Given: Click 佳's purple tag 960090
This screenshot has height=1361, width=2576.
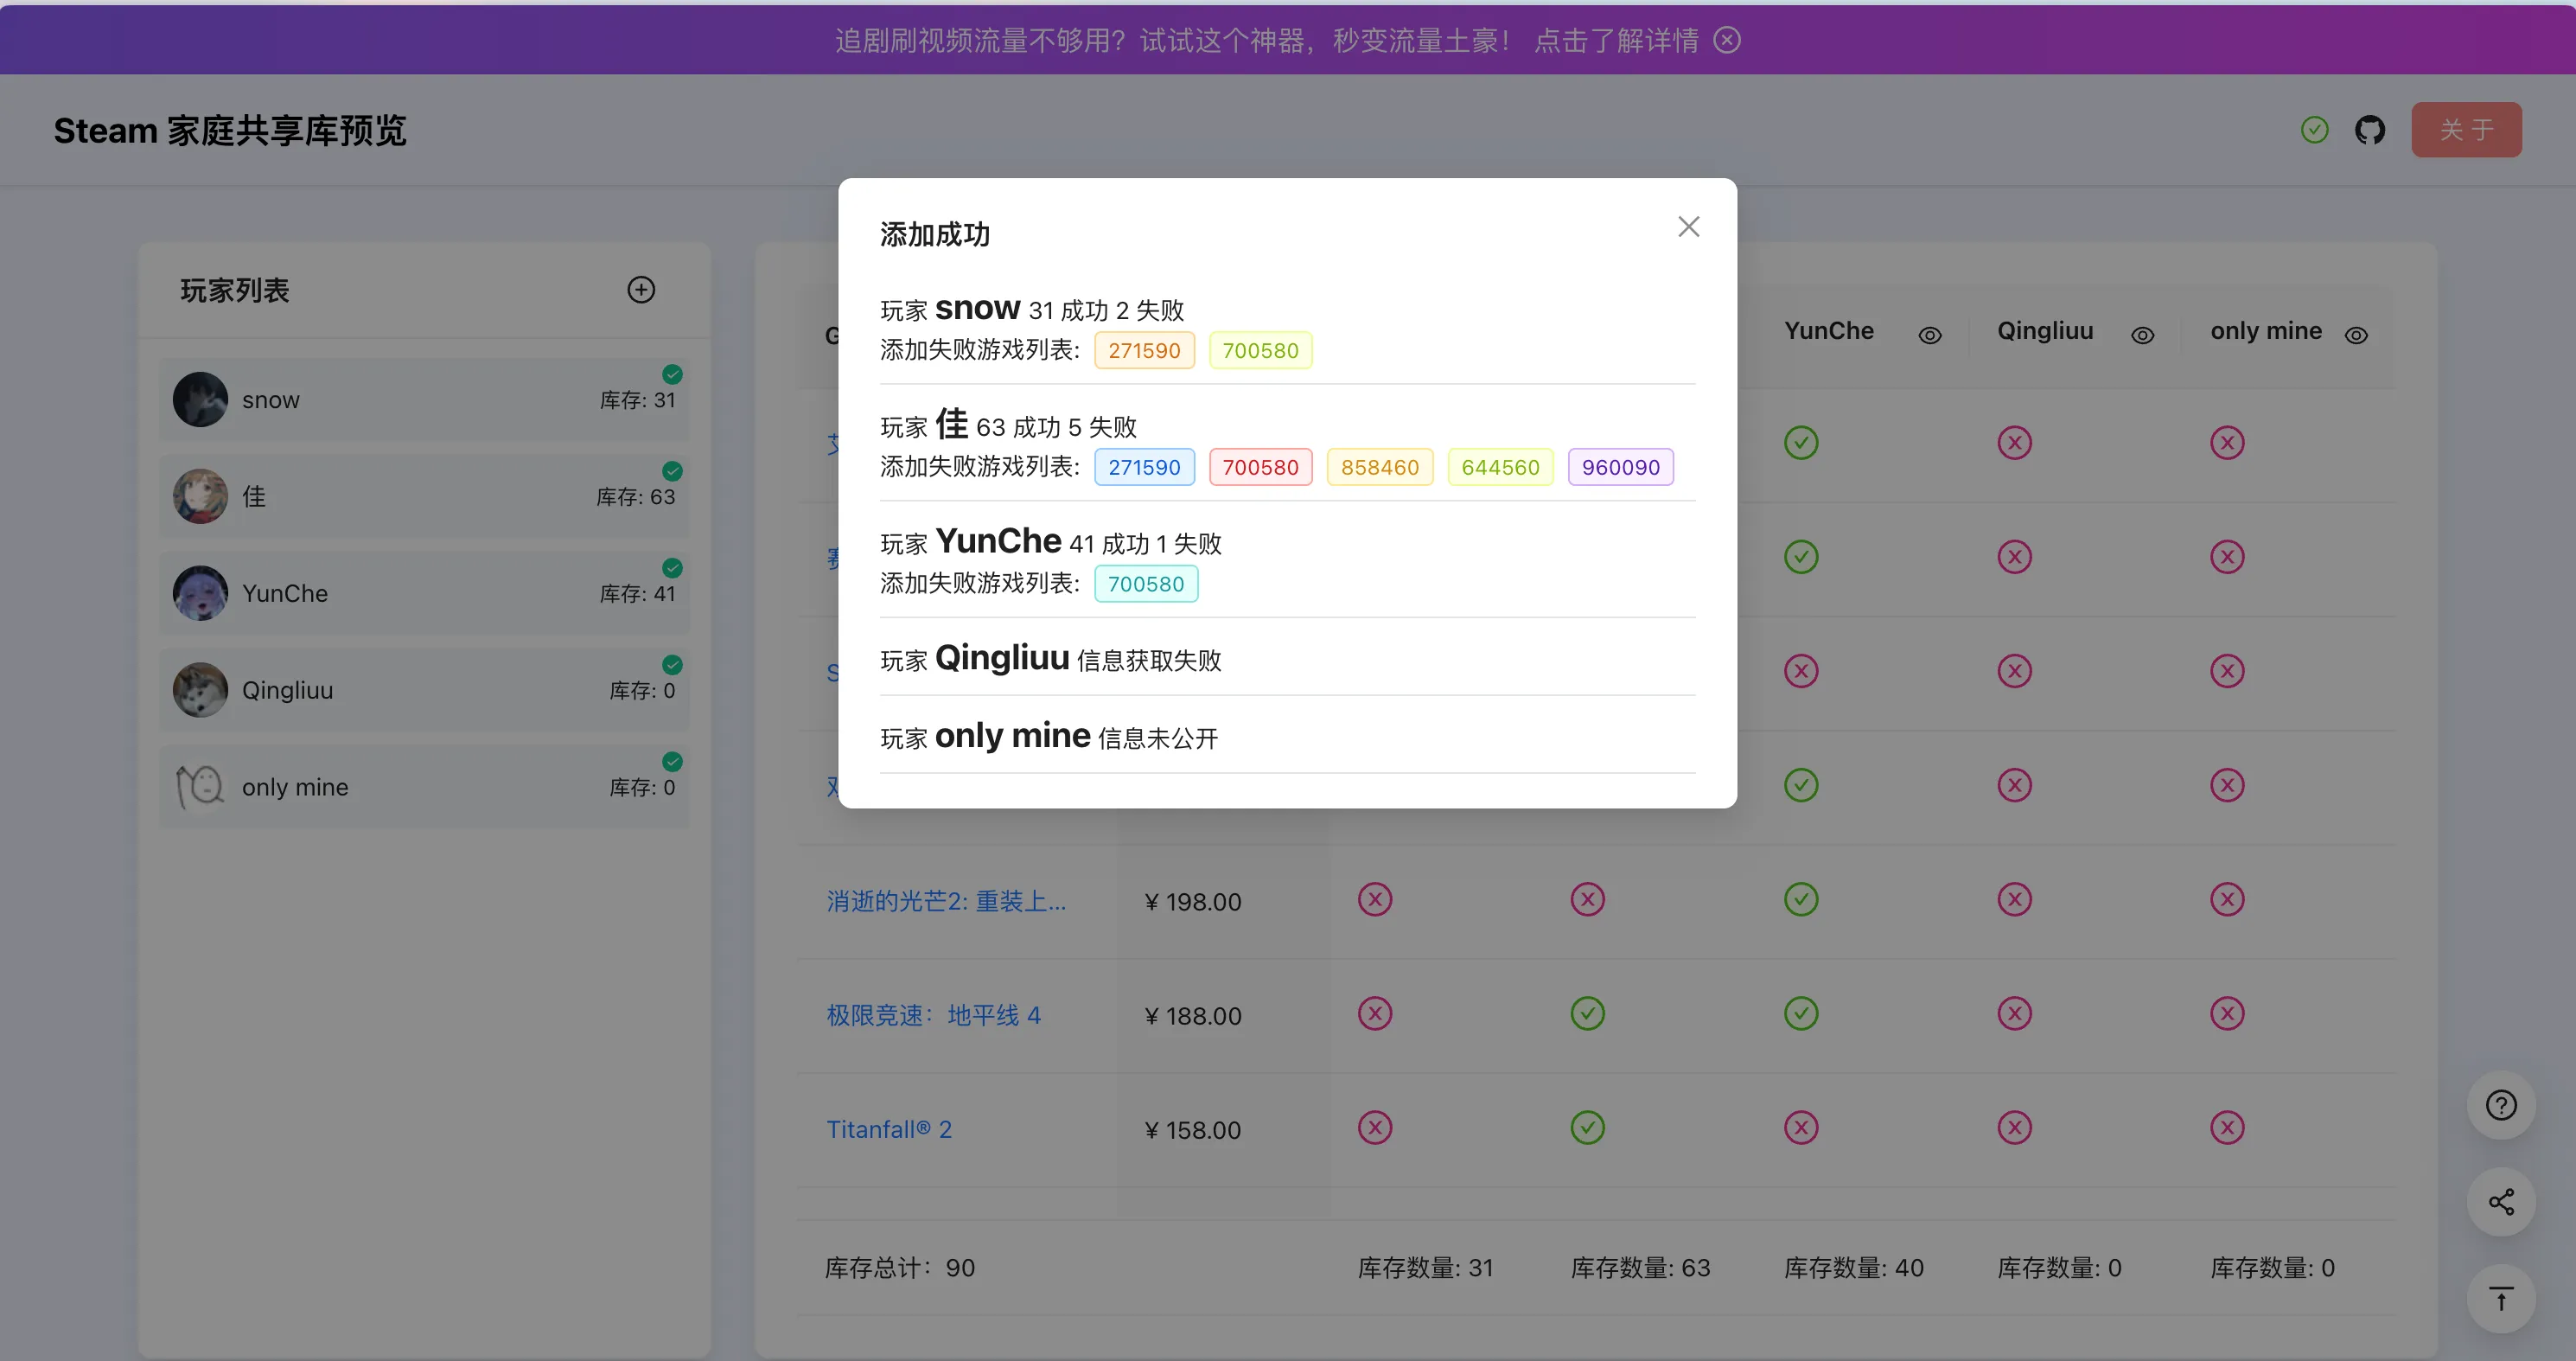Looking at the screenshot, I should point(1621,467).
